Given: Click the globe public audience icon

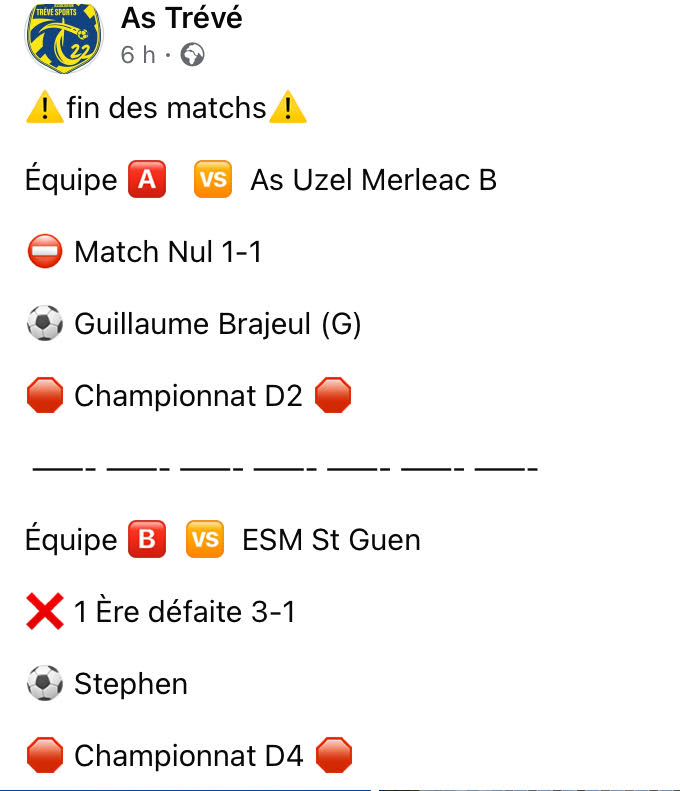Looking at the screenshot, I should [193, 55].
